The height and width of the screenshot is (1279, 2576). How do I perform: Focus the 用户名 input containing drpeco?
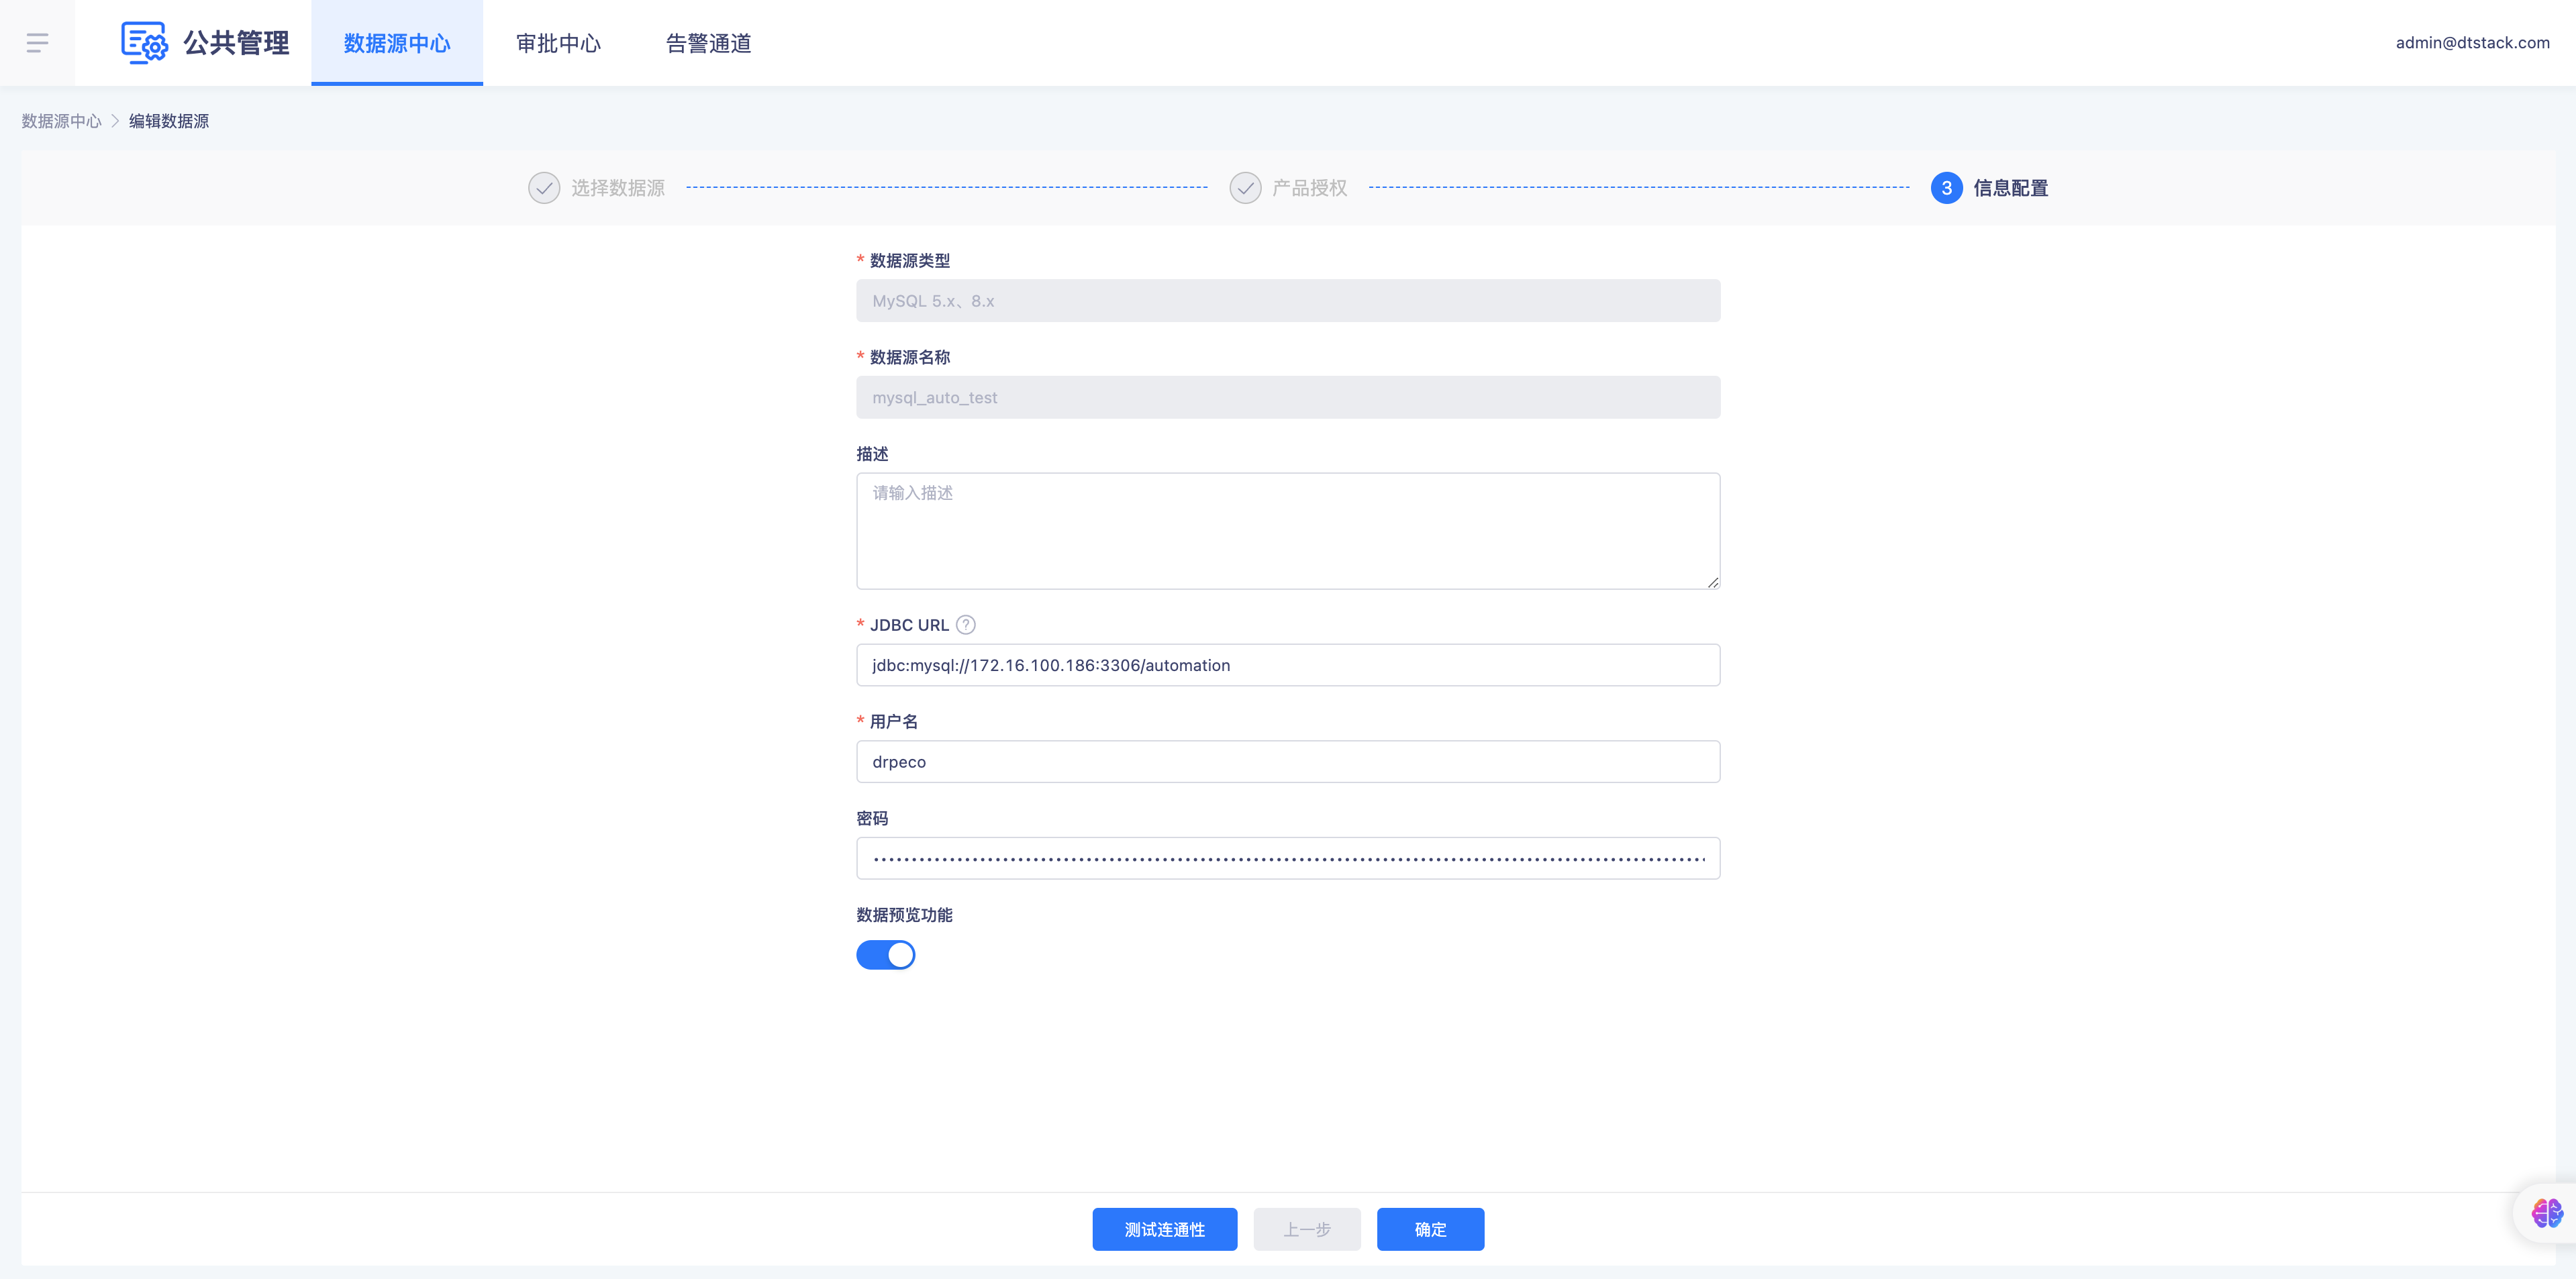coord(1288,762)
